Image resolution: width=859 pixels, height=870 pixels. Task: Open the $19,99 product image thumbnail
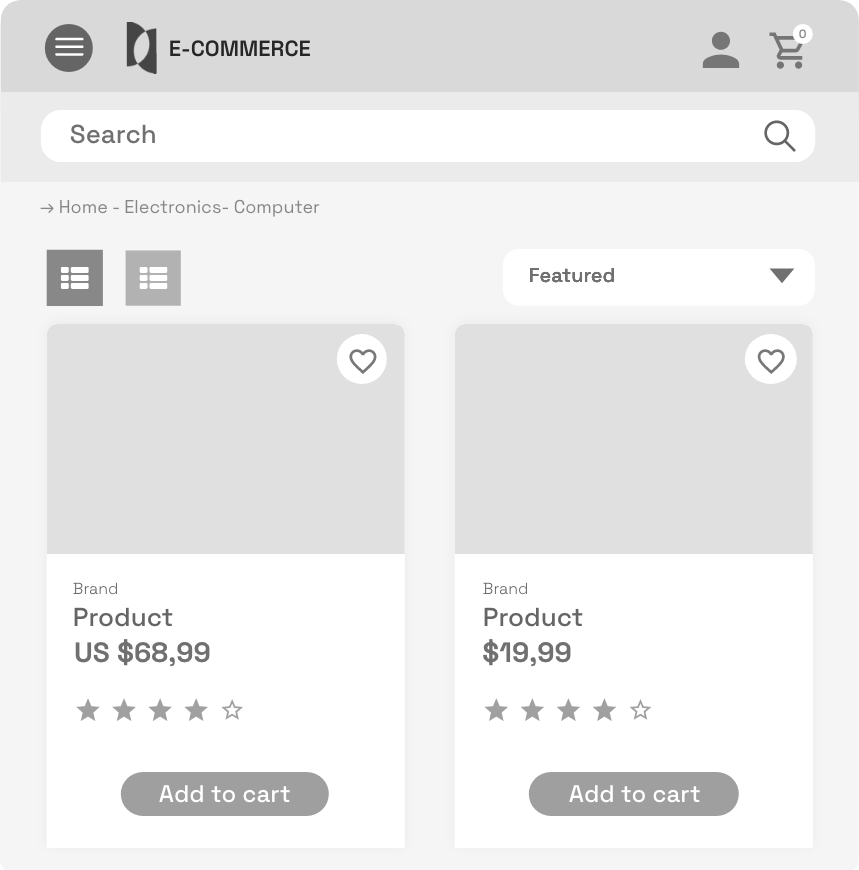(x=634, y=439)
